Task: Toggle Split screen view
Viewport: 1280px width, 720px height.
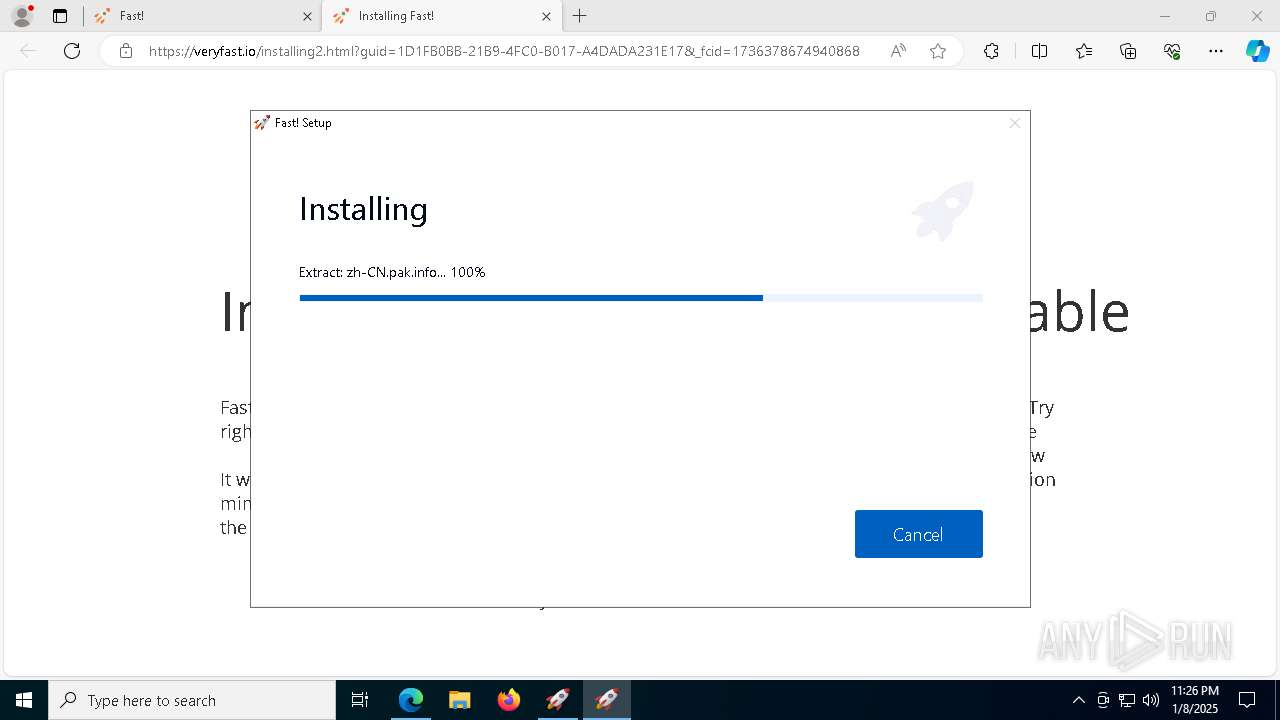Action: (1039, 51)
